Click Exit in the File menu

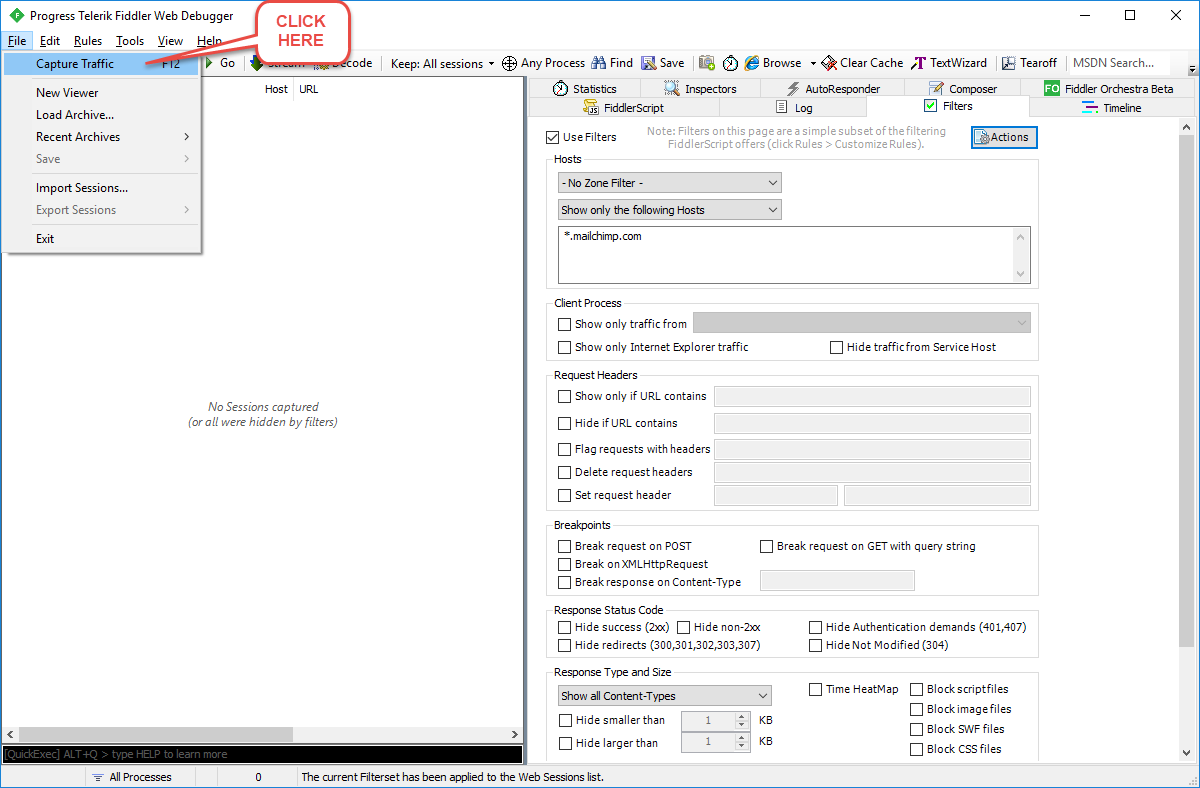[x=101, y=239]
